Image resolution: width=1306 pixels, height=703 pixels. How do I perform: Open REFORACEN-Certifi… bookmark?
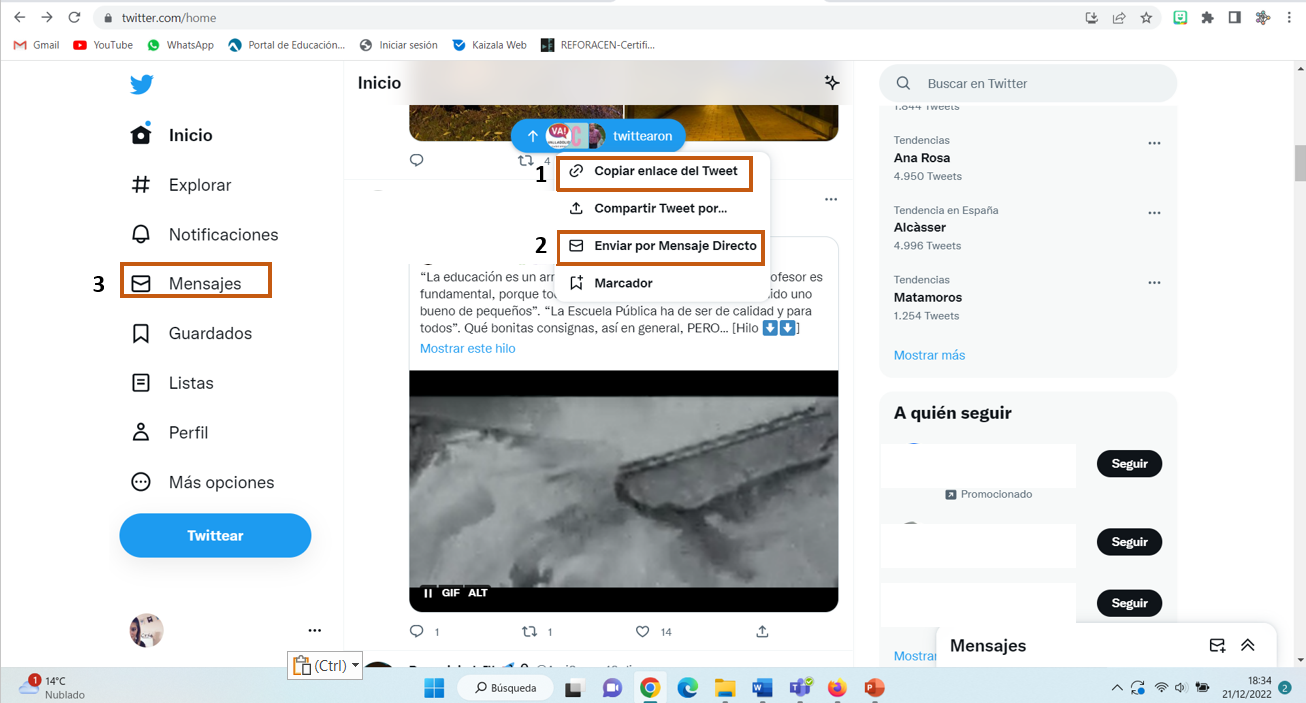598,45
